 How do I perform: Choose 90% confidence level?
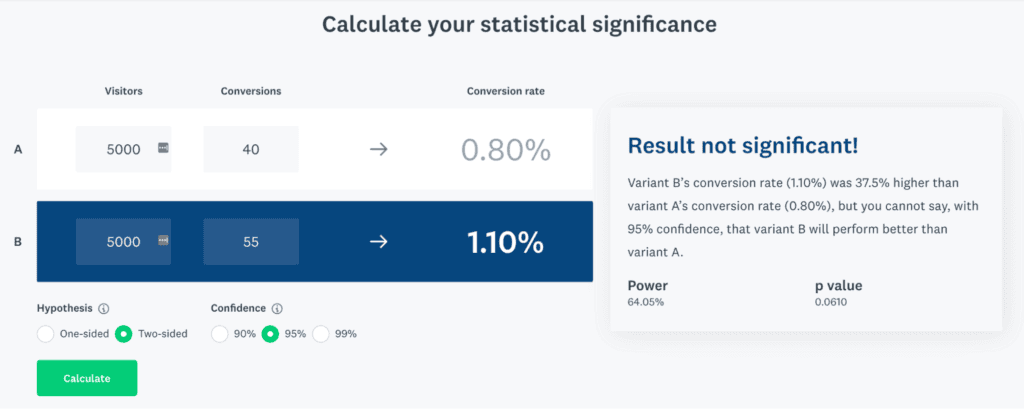[x=219, y=334]
